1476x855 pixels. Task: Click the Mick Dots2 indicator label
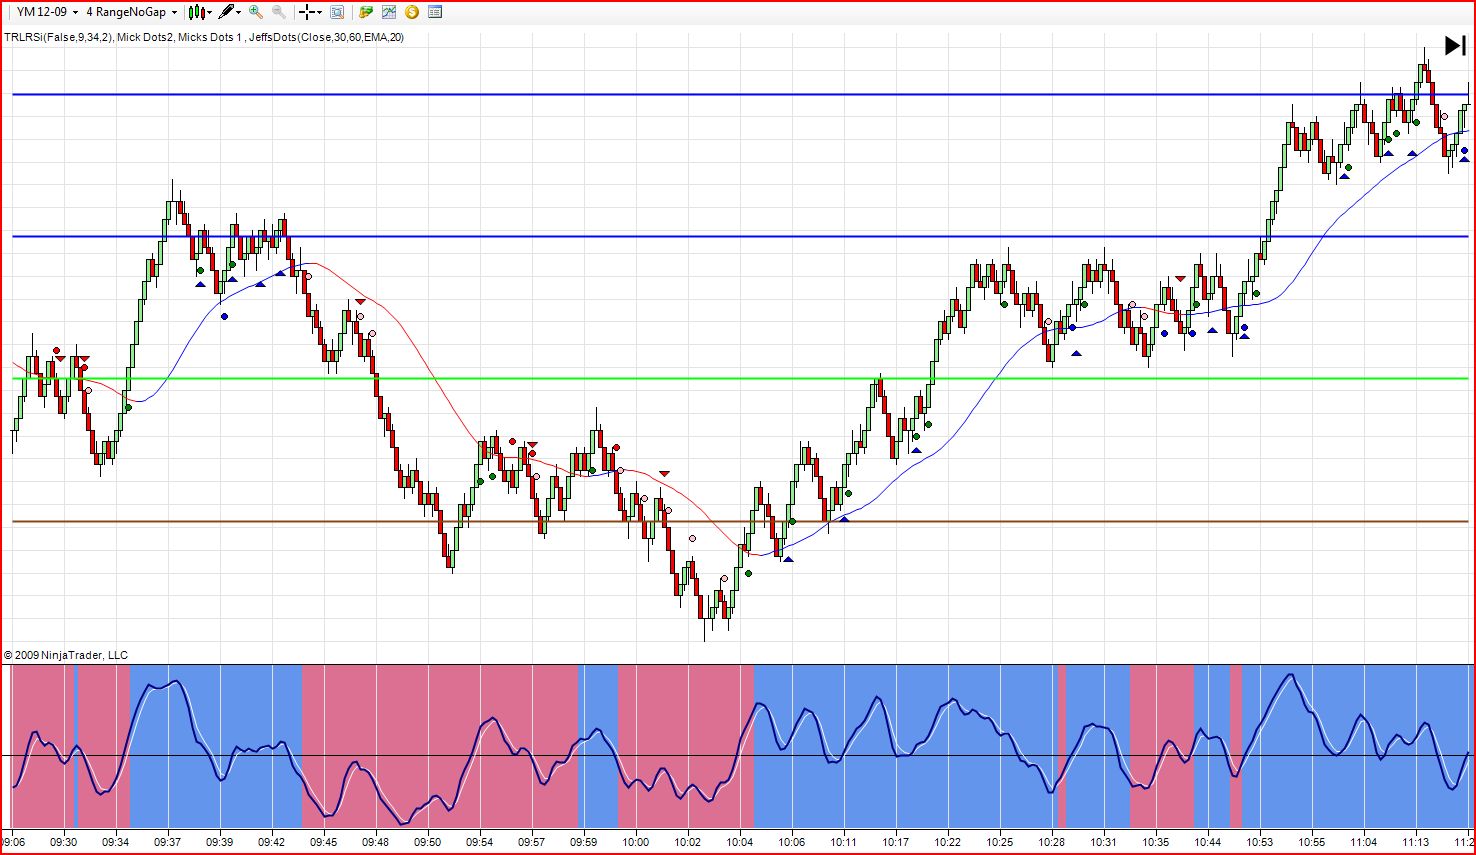pyautogui.click(x=145, y=38)
